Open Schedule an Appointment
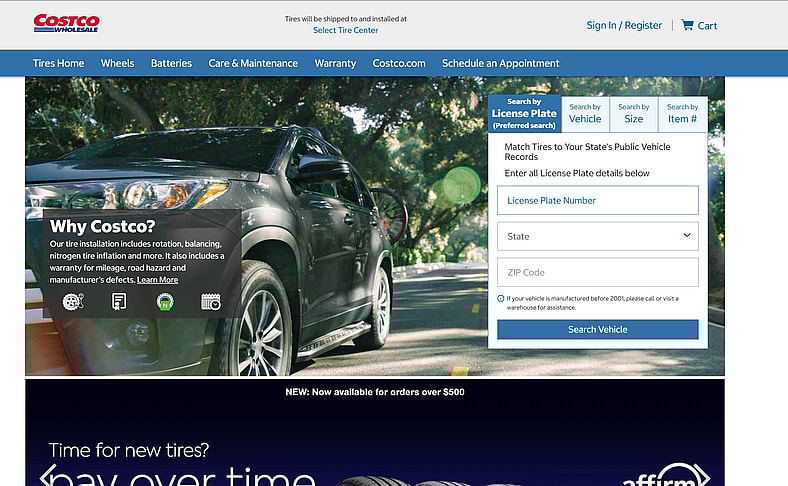This screenshot has width=788, height=486. (x=501, y=63)
